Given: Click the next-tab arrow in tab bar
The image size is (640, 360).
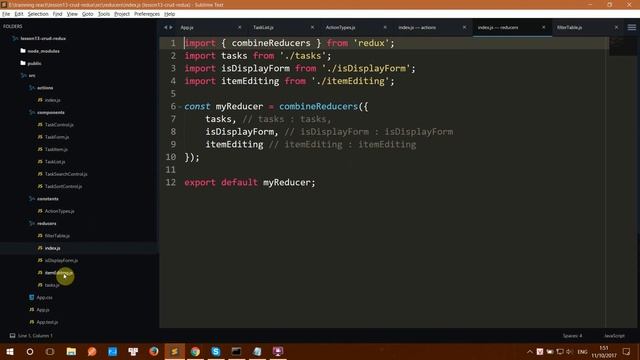Looking at the screenshot, I should coord(171,27).
